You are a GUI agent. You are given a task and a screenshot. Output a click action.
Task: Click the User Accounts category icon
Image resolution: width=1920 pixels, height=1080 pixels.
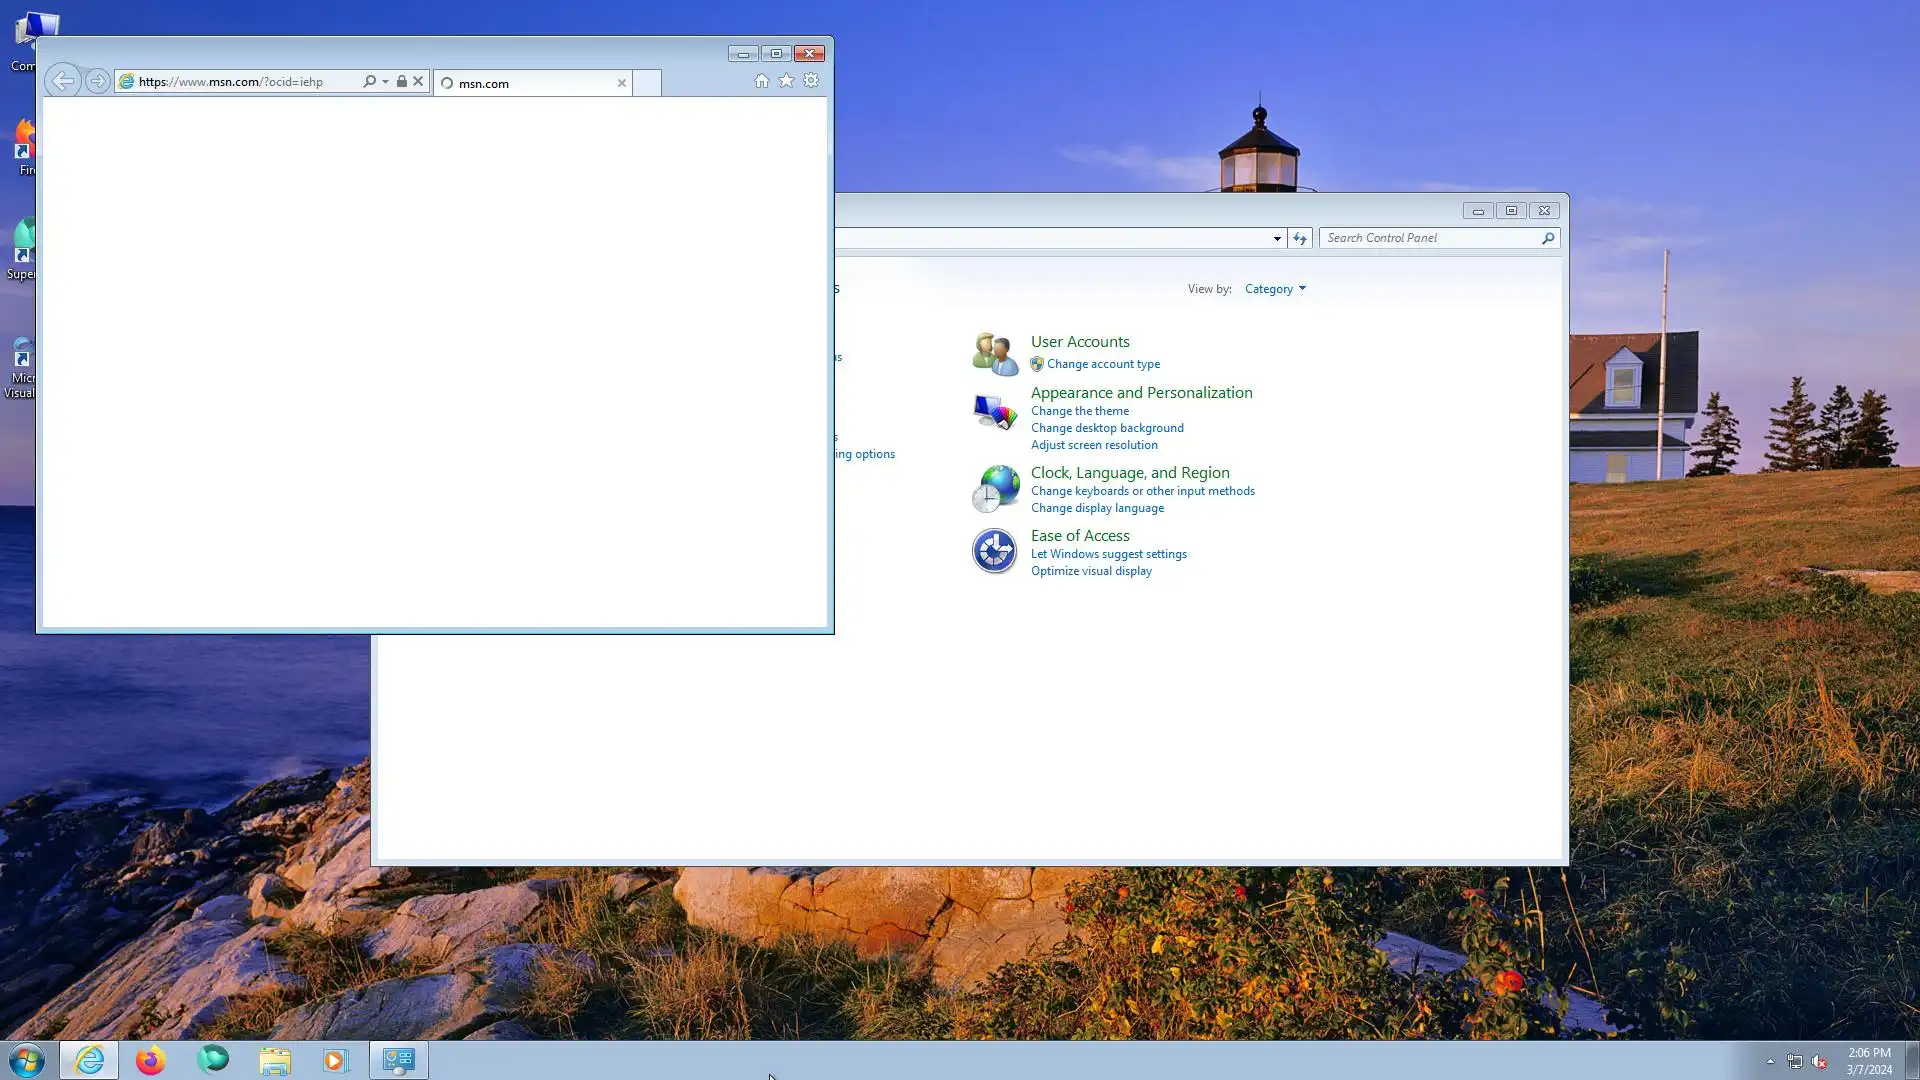point(994,353)
